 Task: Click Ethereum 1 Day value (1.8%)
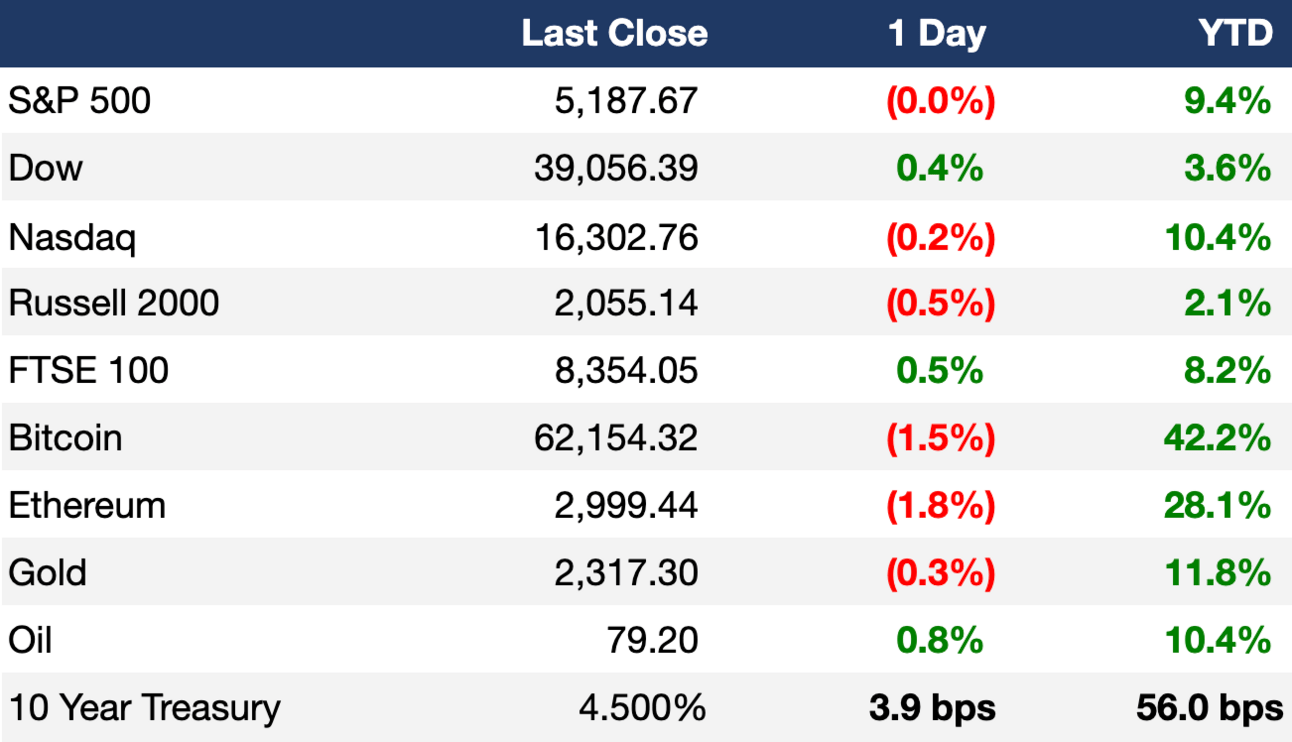pos(941,505)
